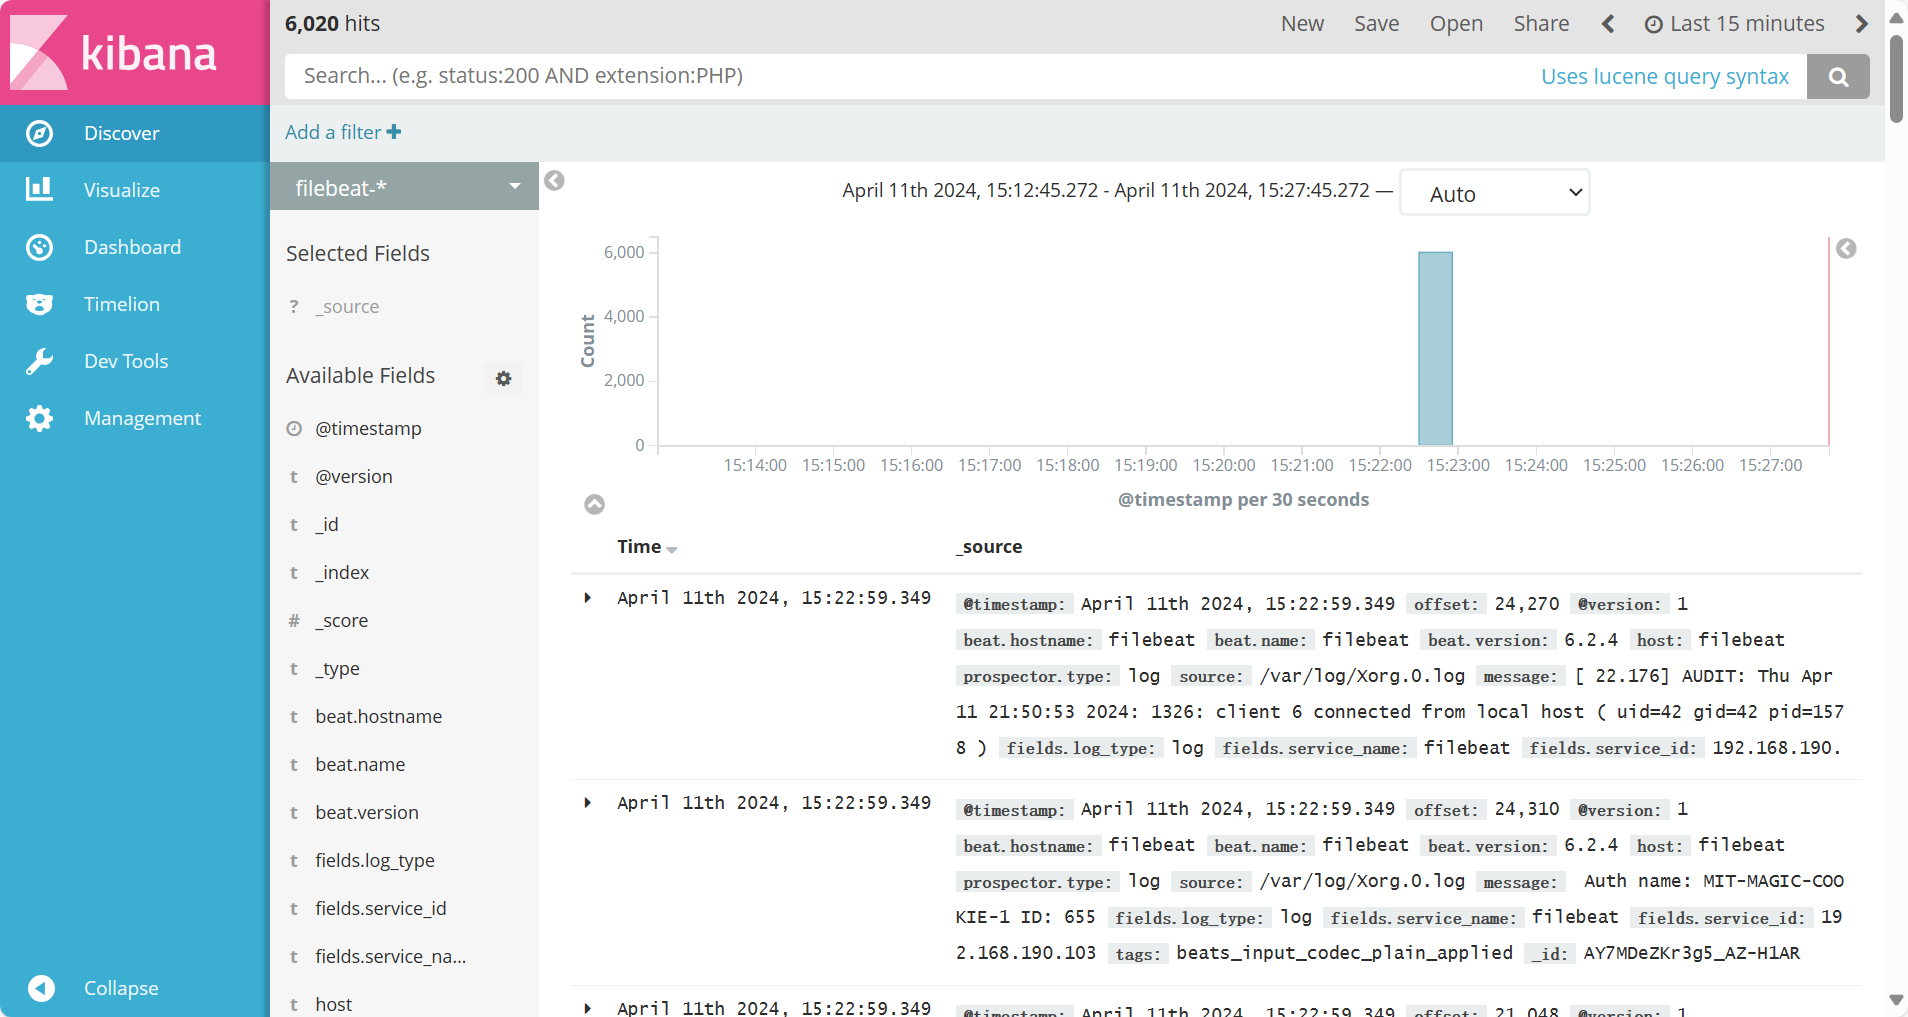Select the host available field
The image size is (1908, 1017).
point(334,1004)
